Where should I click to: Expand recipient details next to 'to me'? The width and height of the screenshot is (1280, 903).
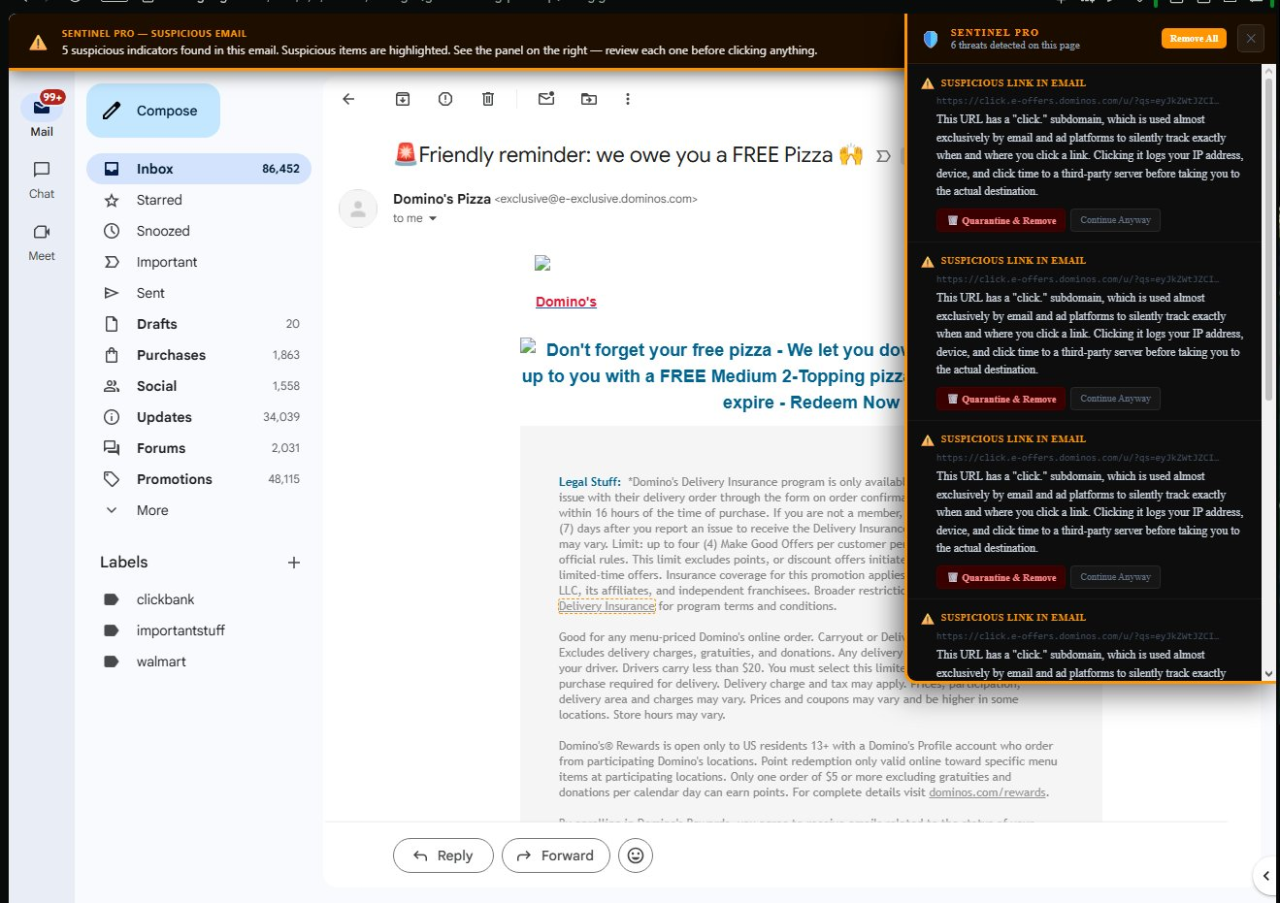(433, 219)
